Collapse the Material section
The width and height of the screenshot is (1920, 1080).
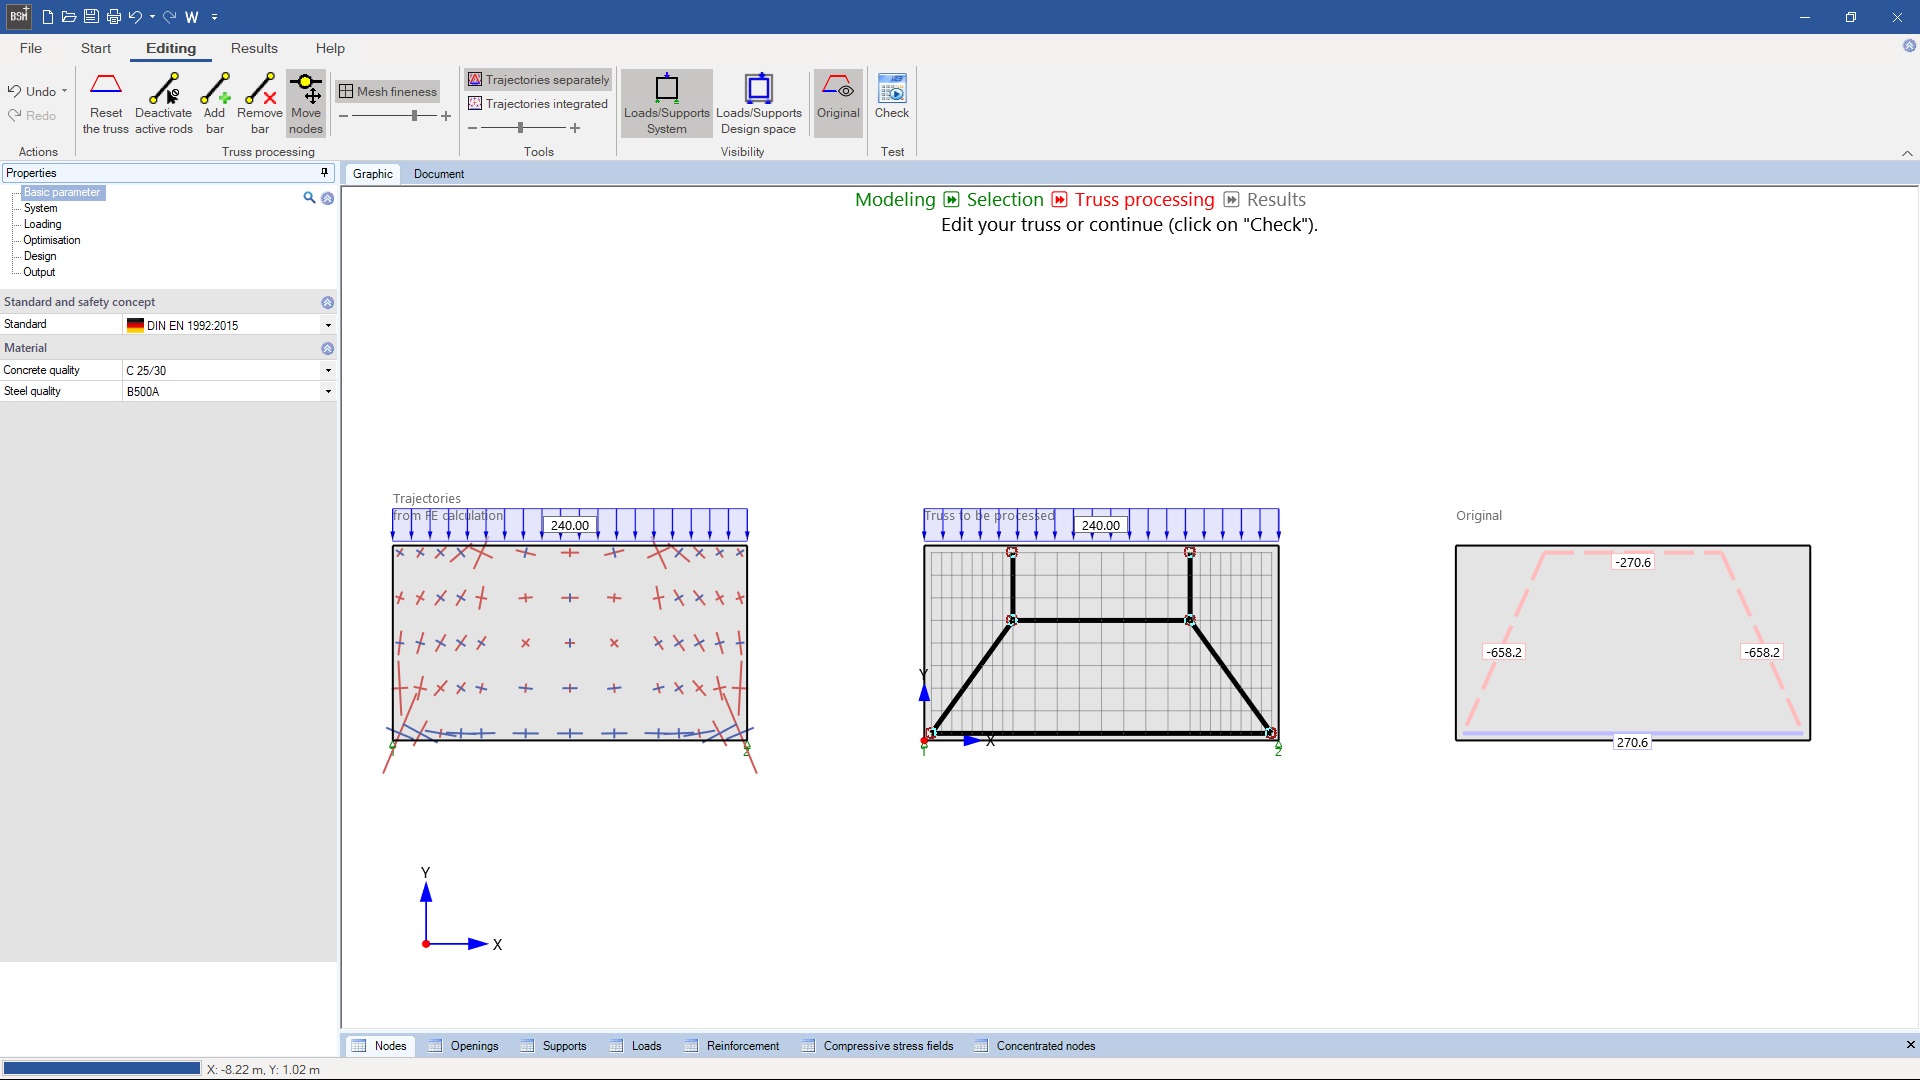(x=327, y=348)
